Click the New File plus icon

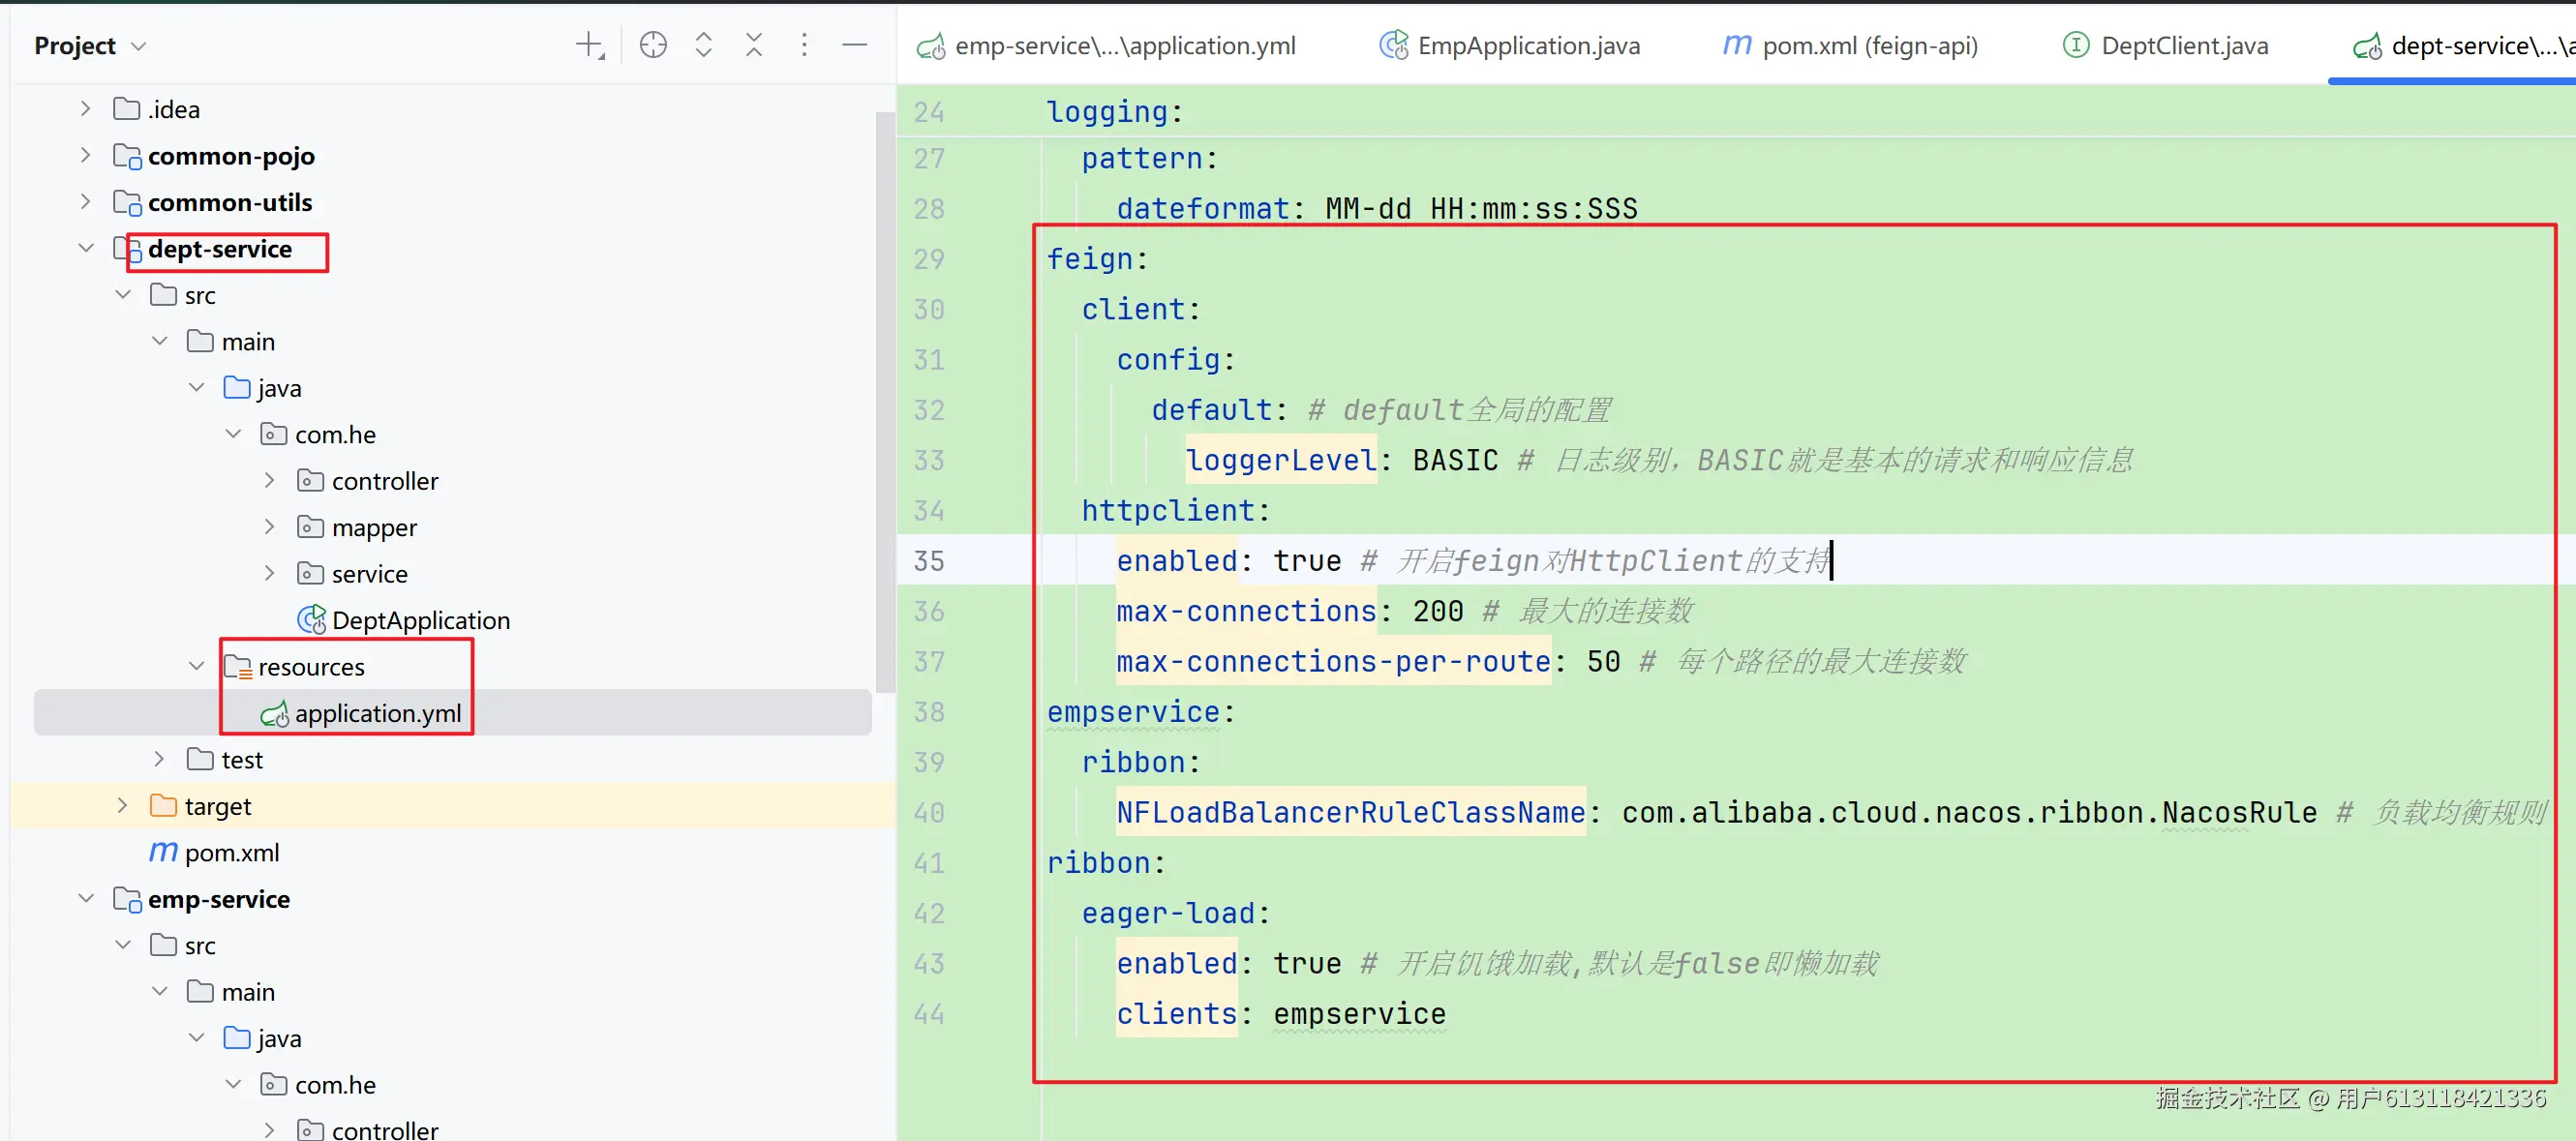pyautogui.click(x=590, y=45)
